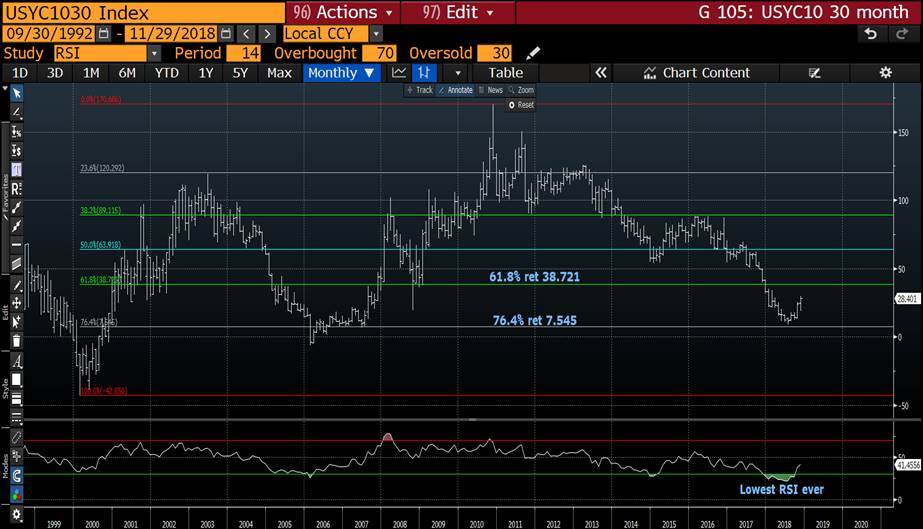This screenshot has height=529, width=923.
Task: Activate the highlighted range column tool
Action: click(16, 170)
